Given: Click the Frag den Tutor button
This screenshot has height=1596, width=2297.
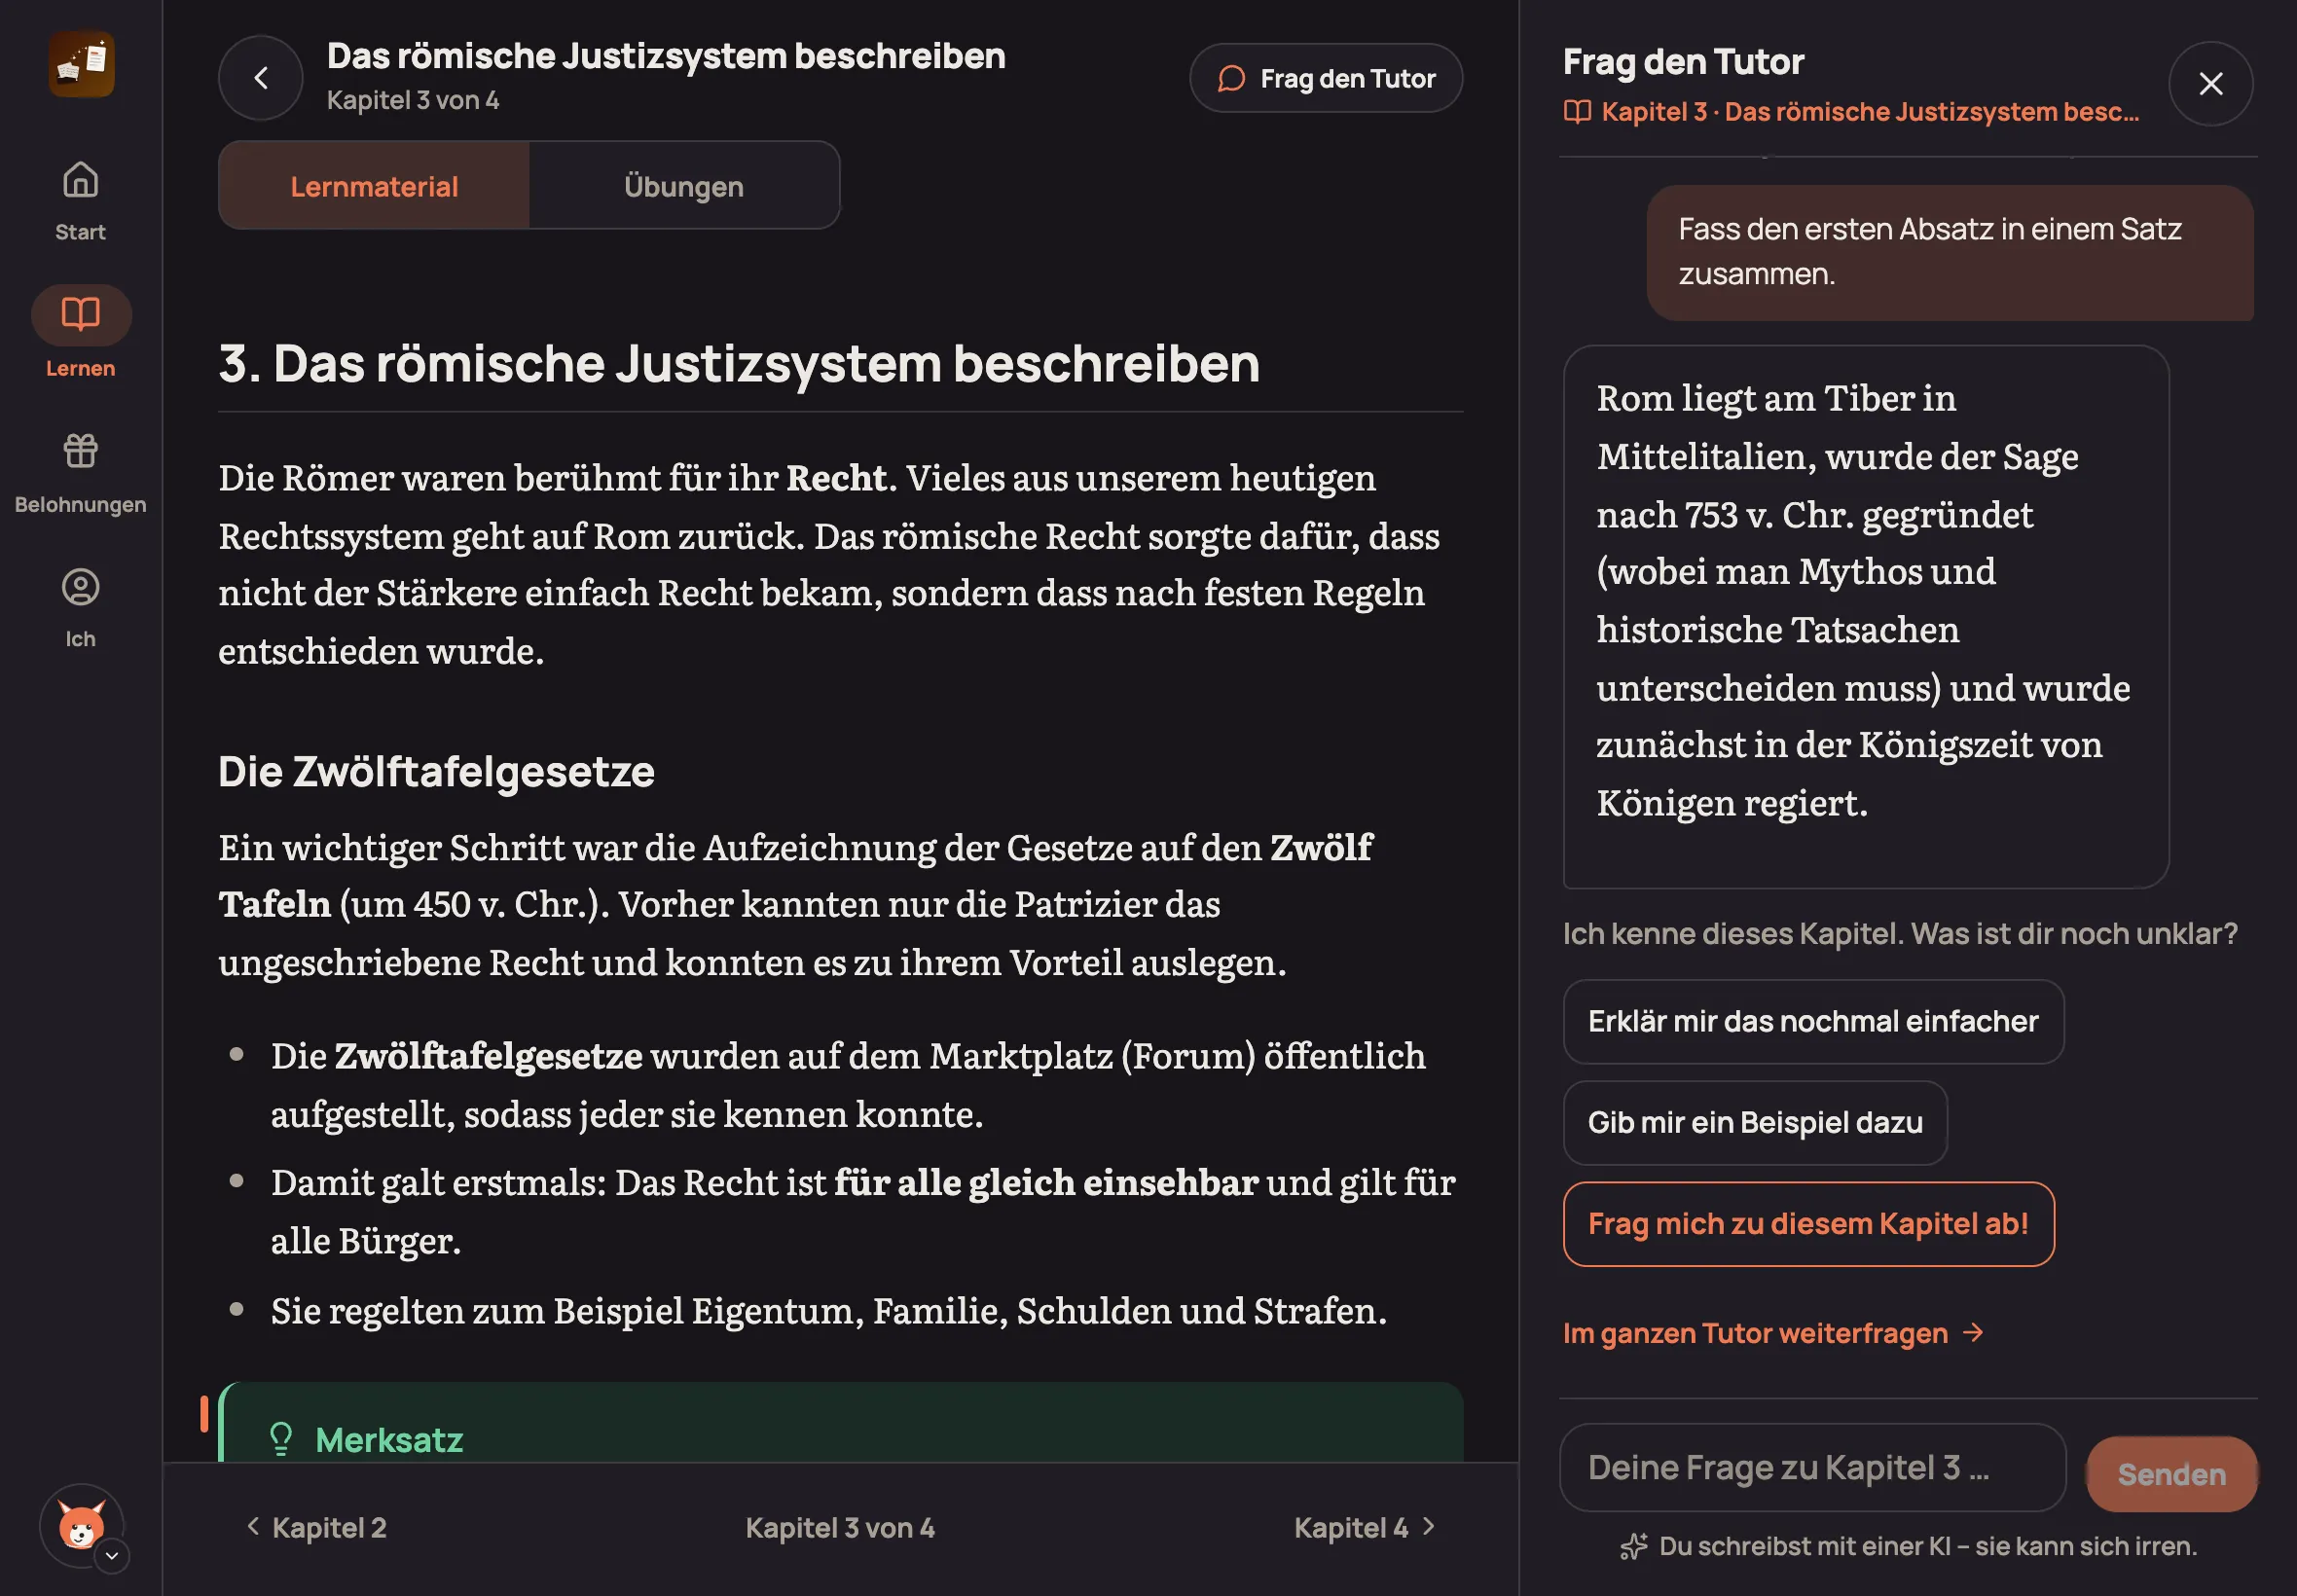Looking at the screenshot, I should tap(1326, 78).
